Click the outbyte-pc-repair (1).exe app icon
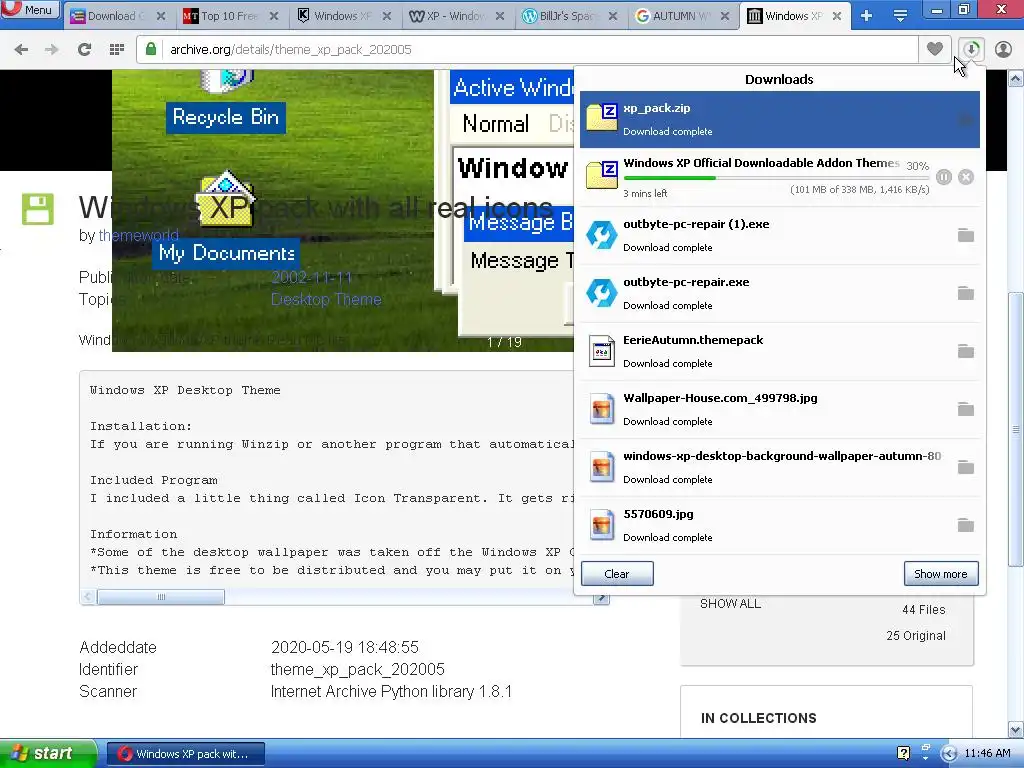 601,235
